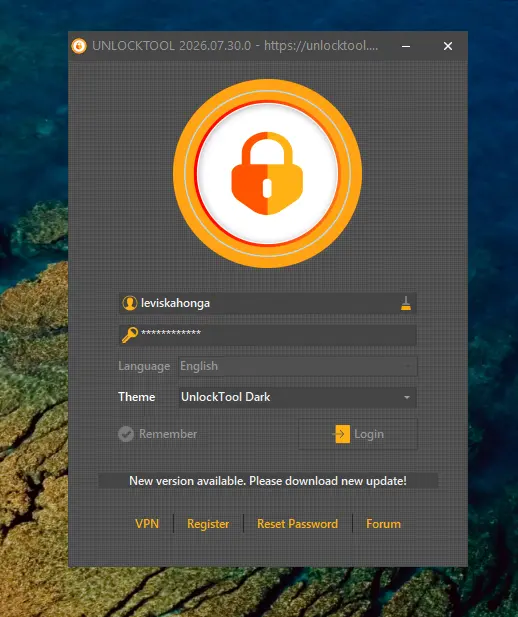The width and height of the screenshot is (518, 617).
Task: Click the Login button
Action: tap(358, 434)
